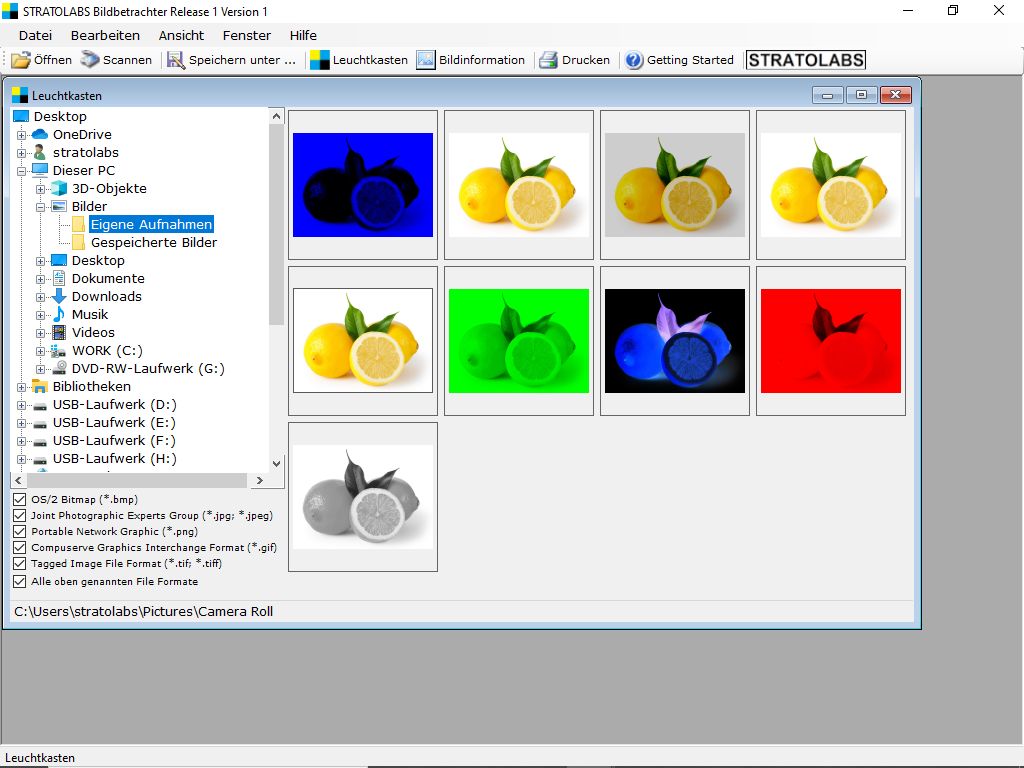Select the gray-background lemon thumbnail
Screen dimensions: 1024x768
pos(675,185)
